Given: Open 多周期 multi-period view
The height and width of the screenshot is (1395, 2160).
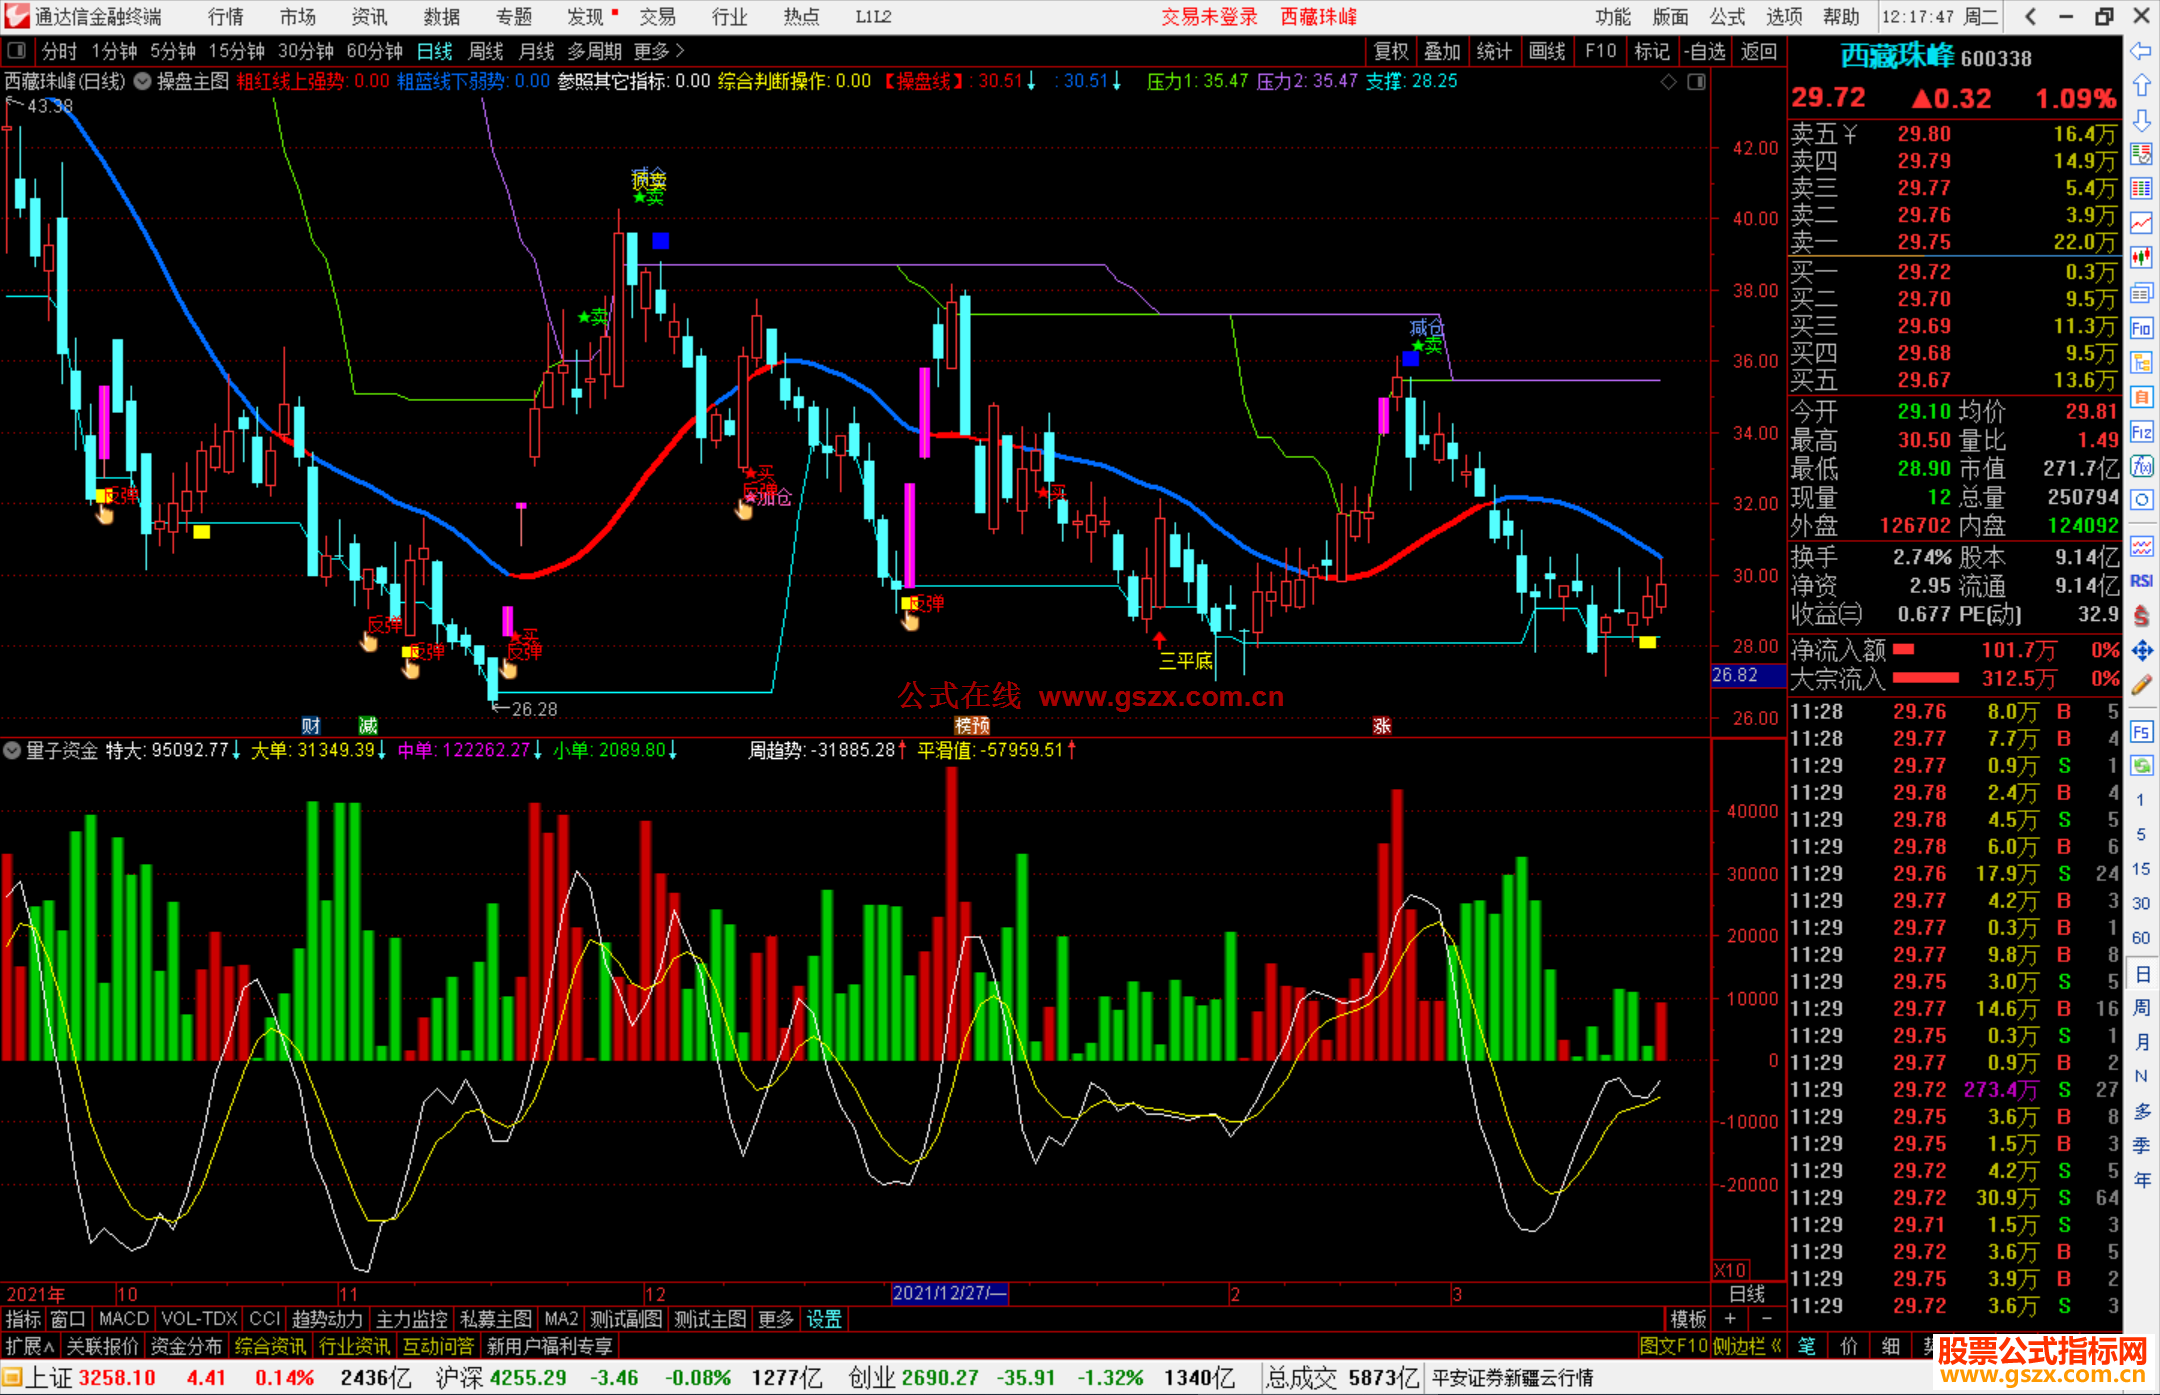Looking at the screenshot, I should click(x=594, y=51).
